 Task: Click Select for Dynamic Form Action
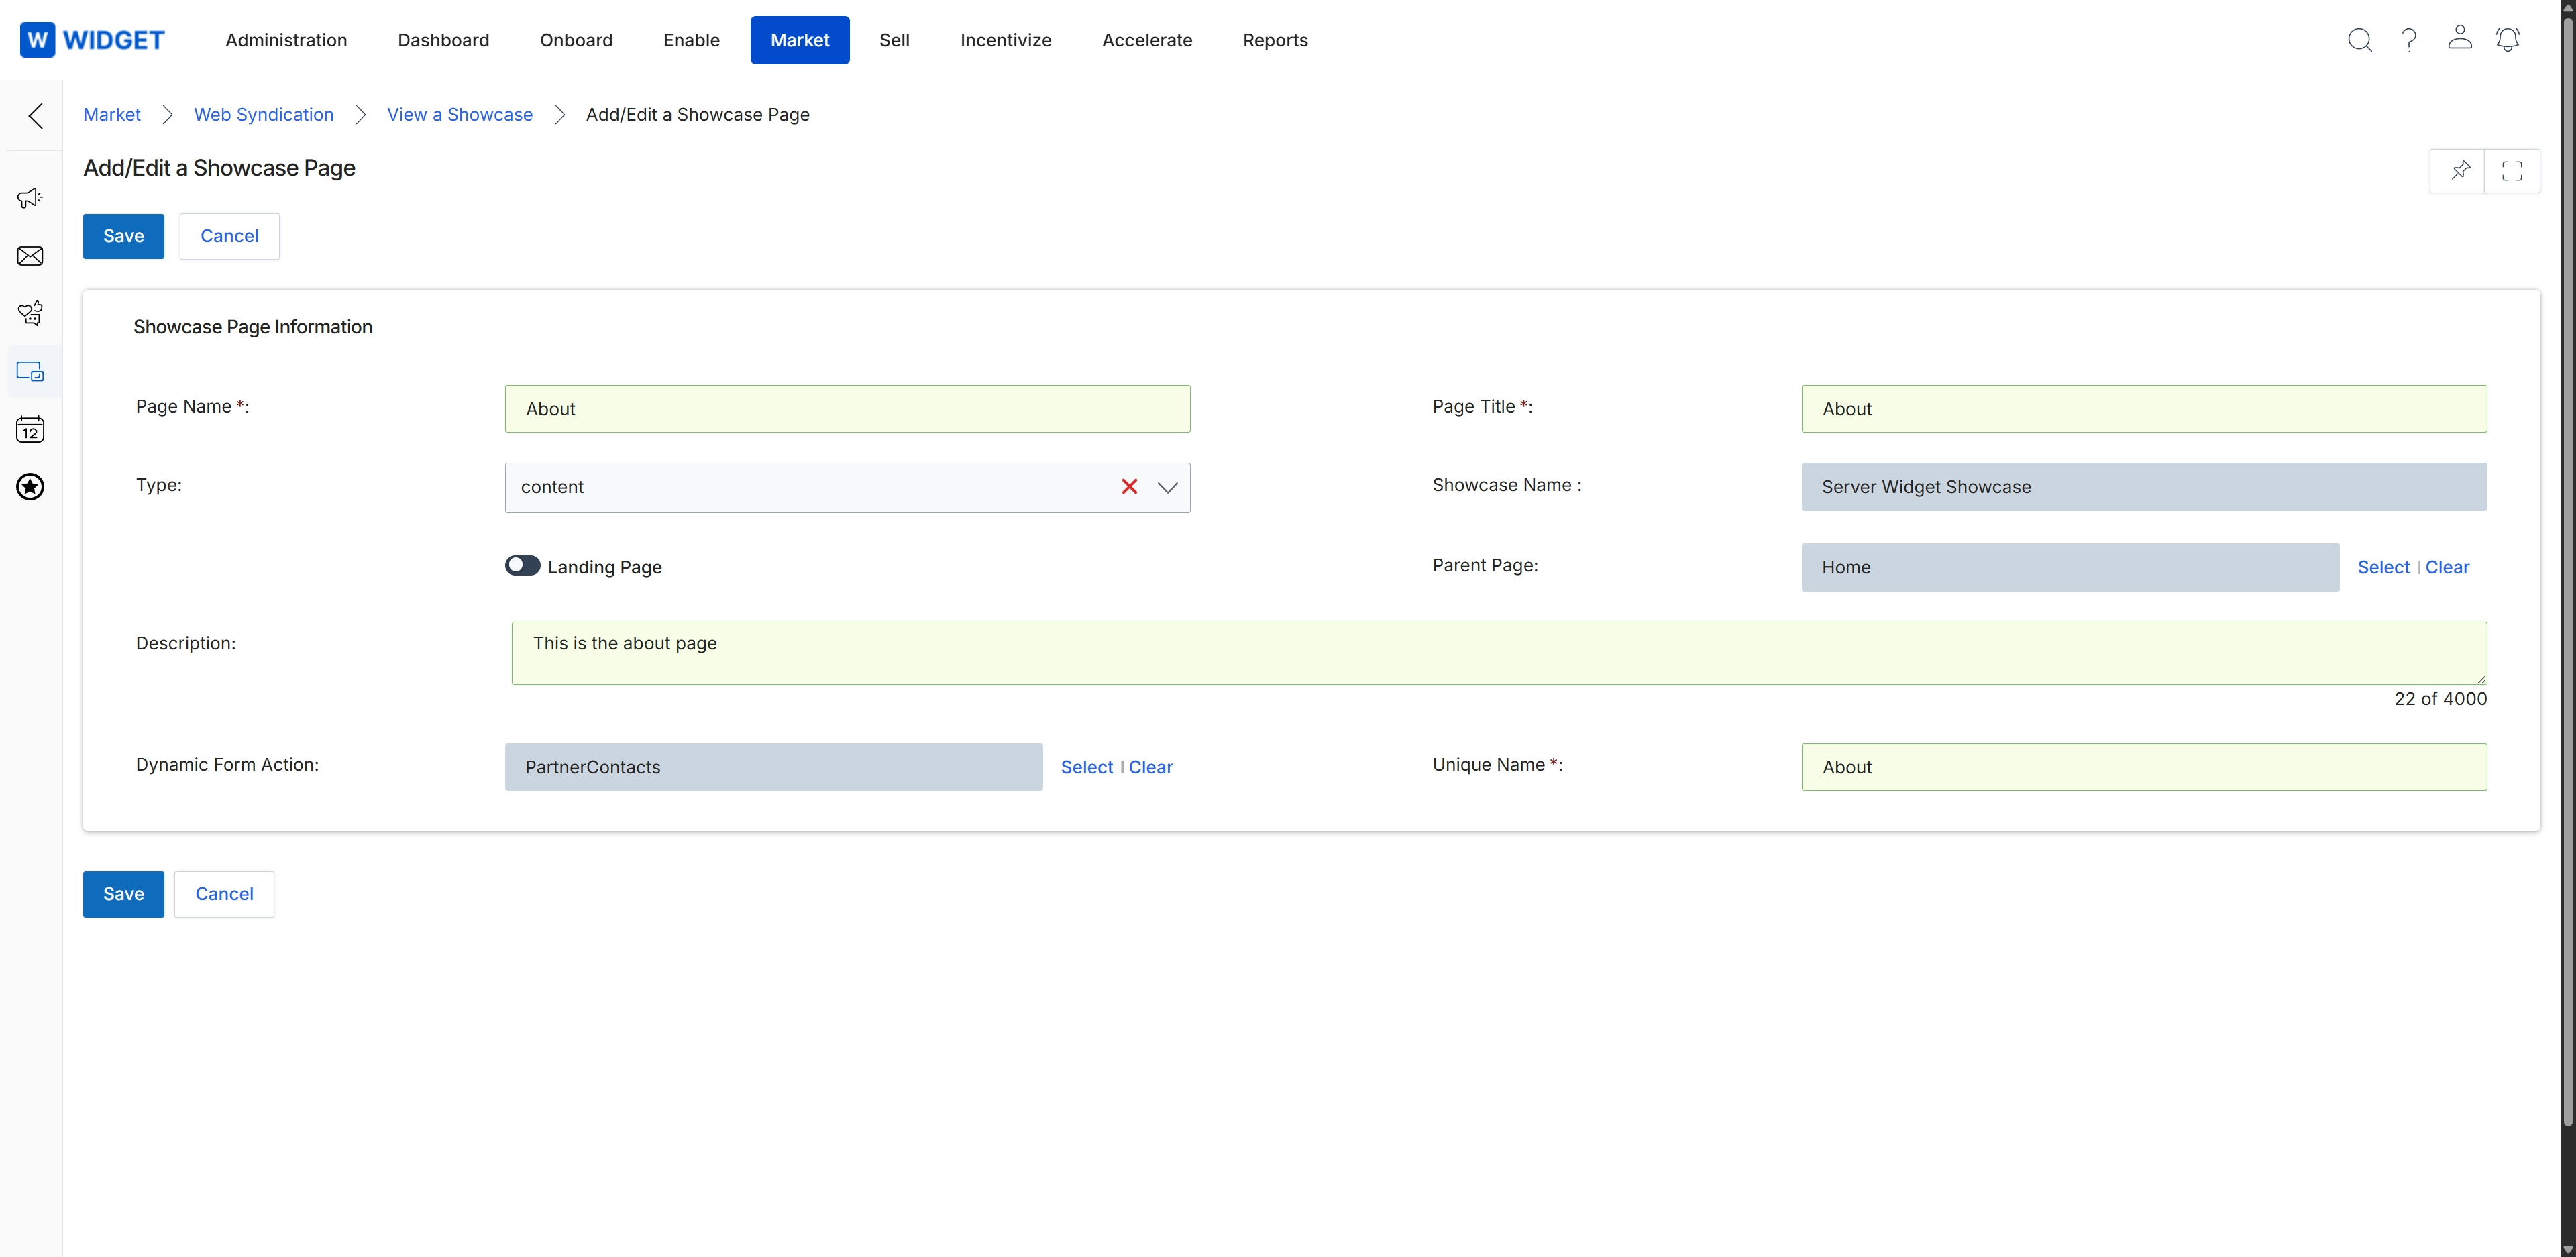1087,767
